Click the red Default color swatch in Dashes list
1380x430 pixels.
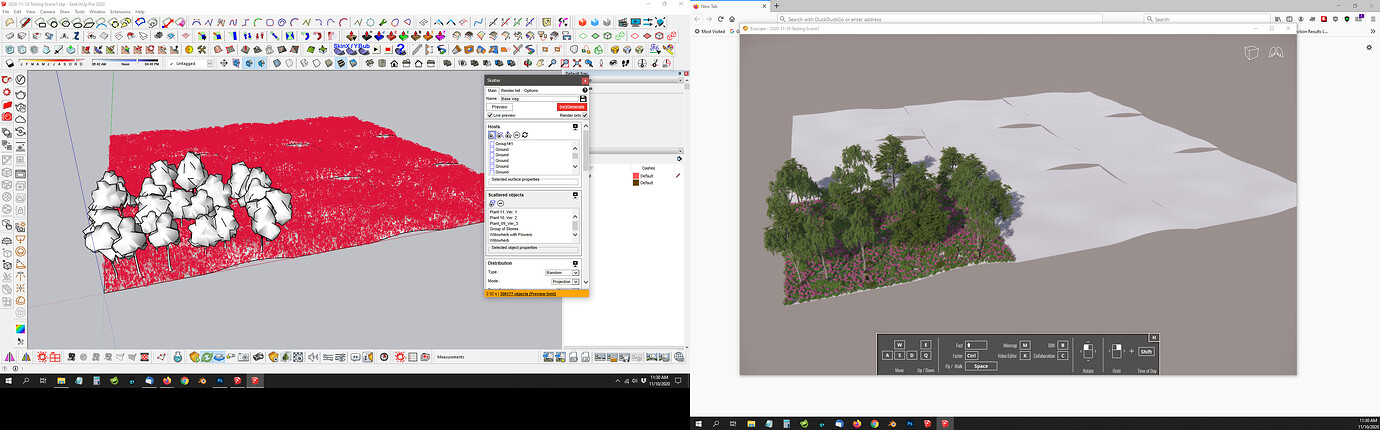(x=634, y=176)
